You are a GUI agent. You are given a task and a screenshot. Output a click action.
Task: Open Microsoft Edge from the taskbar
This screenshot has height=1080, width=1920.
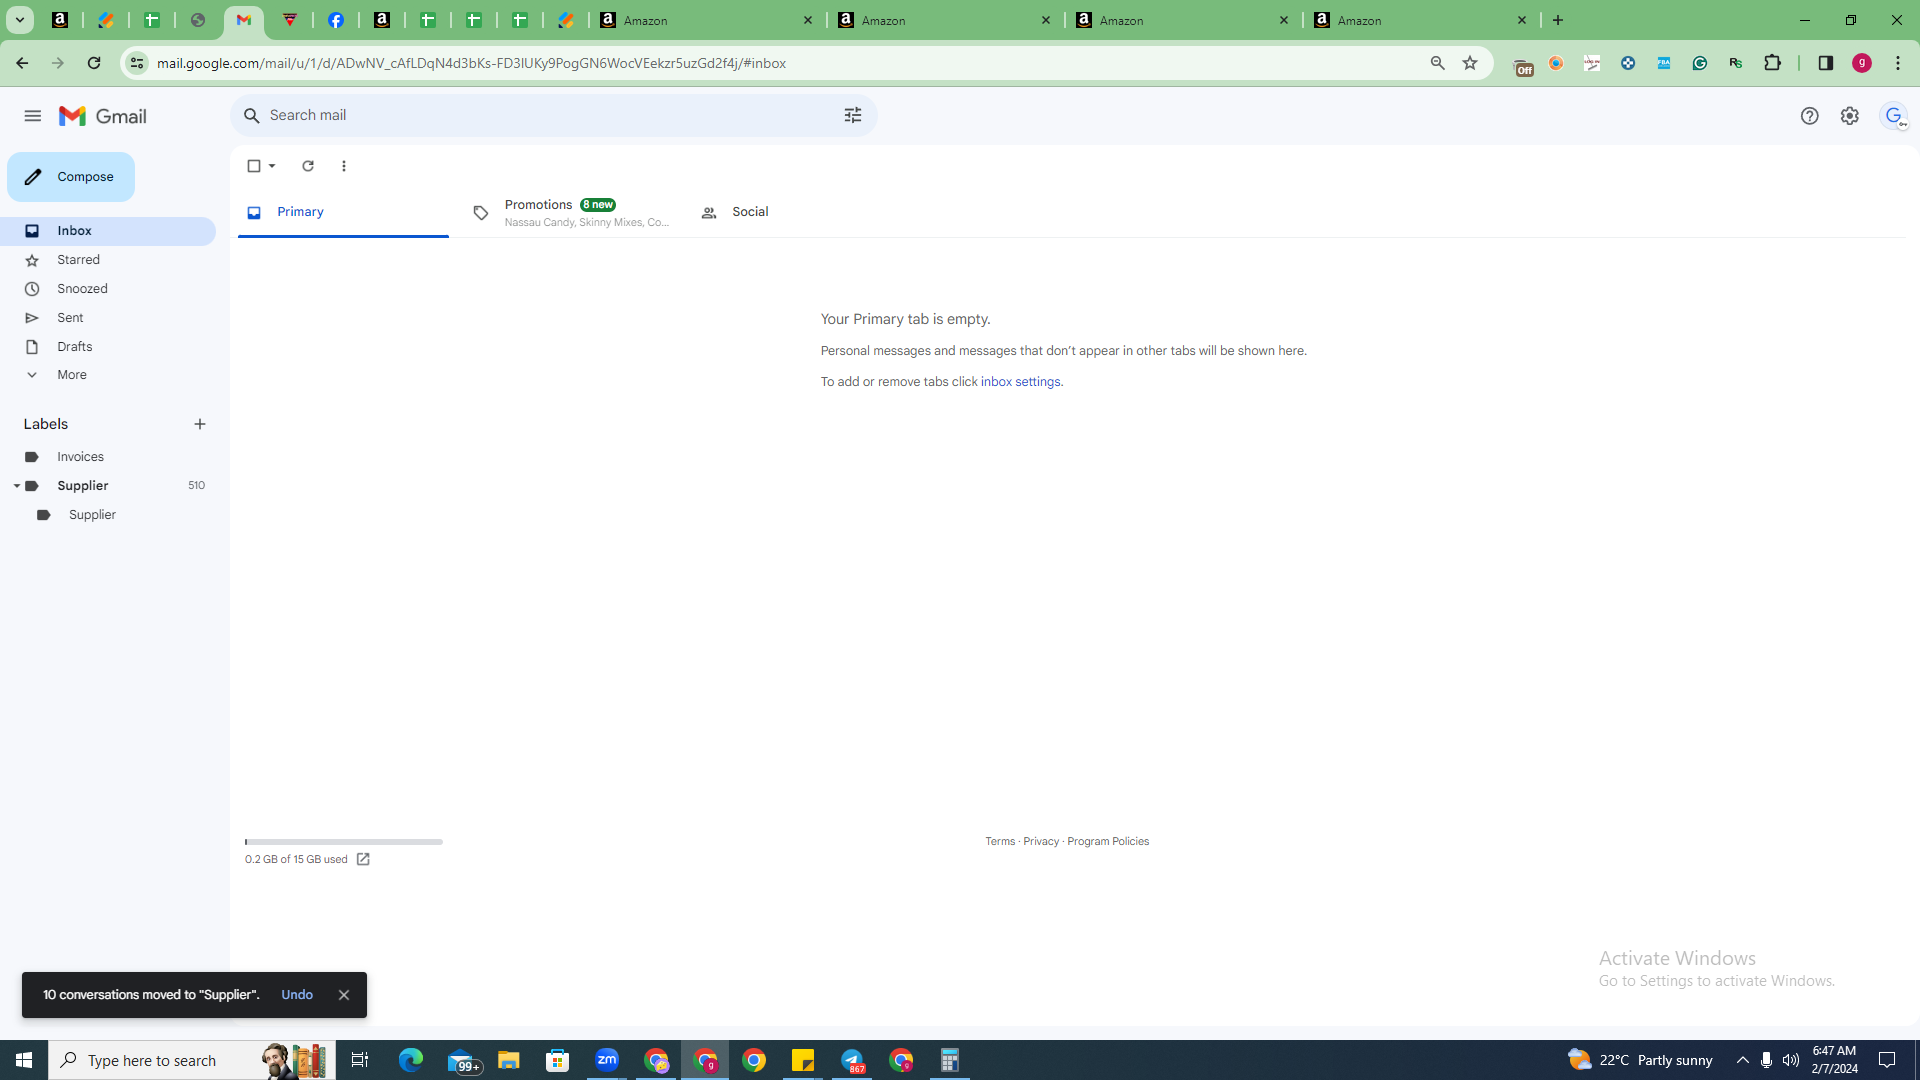[411, 1060]
